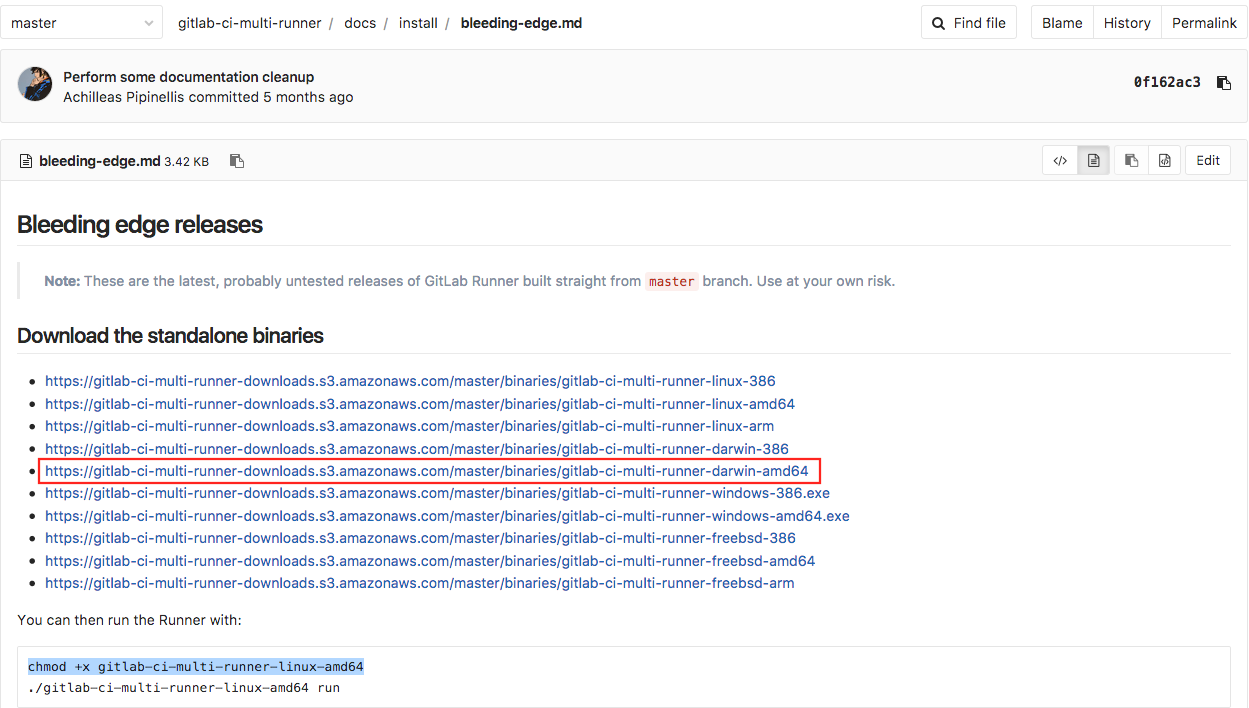Go to the docs breadcrumb folder
This screenshot has height=708, width=1249.
[360, 23]
